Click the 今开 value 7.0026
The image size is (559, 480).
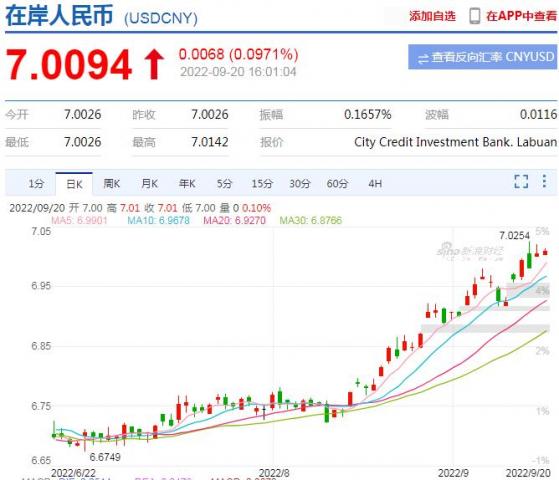[x=82, y=114]
